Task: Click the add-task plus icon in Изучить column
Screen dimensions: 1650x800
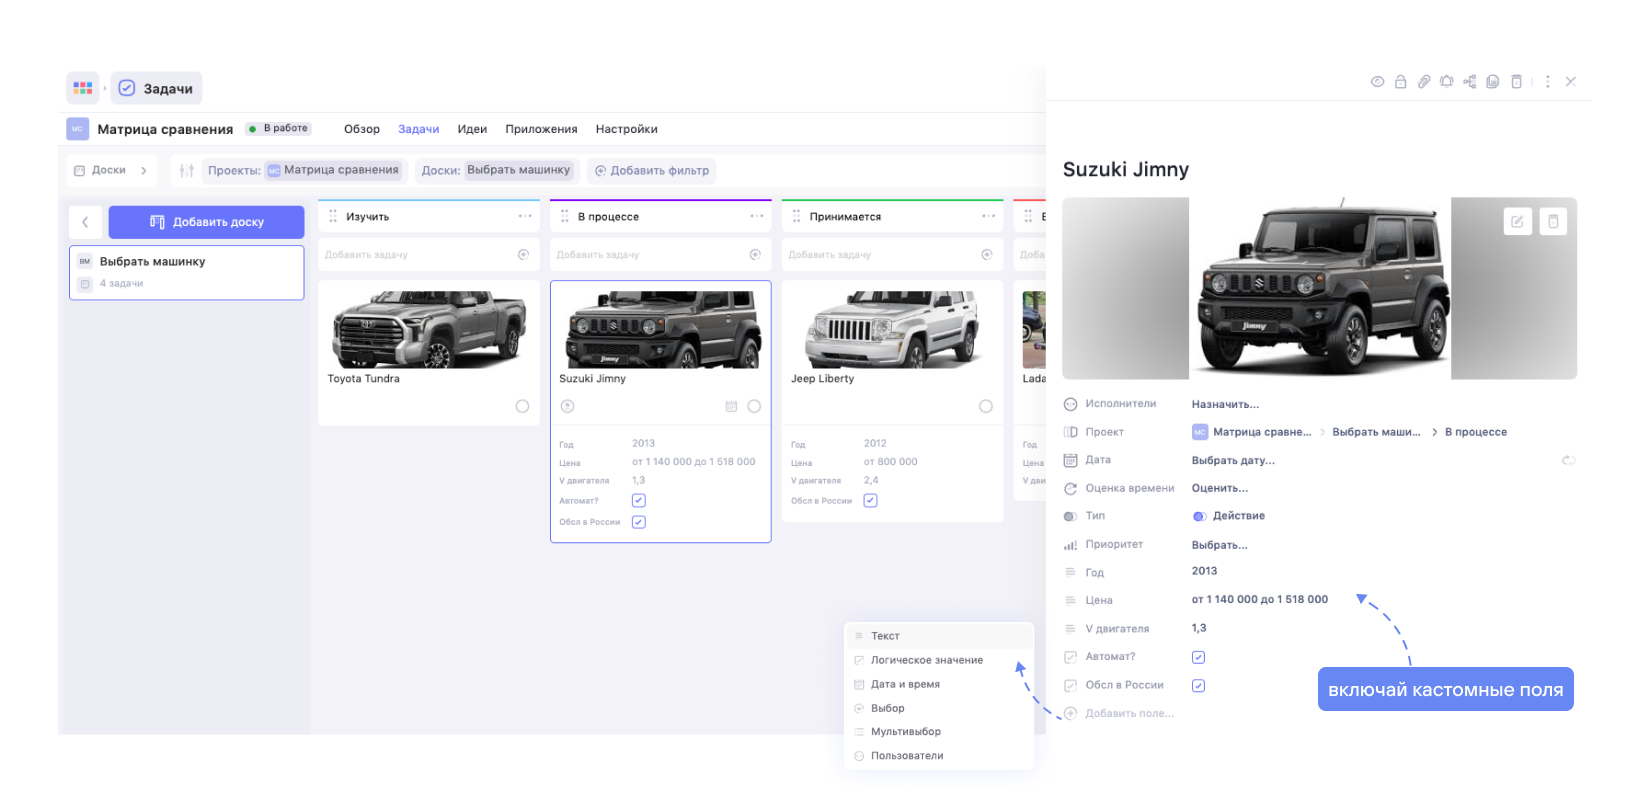Action: tap(523, 255)
